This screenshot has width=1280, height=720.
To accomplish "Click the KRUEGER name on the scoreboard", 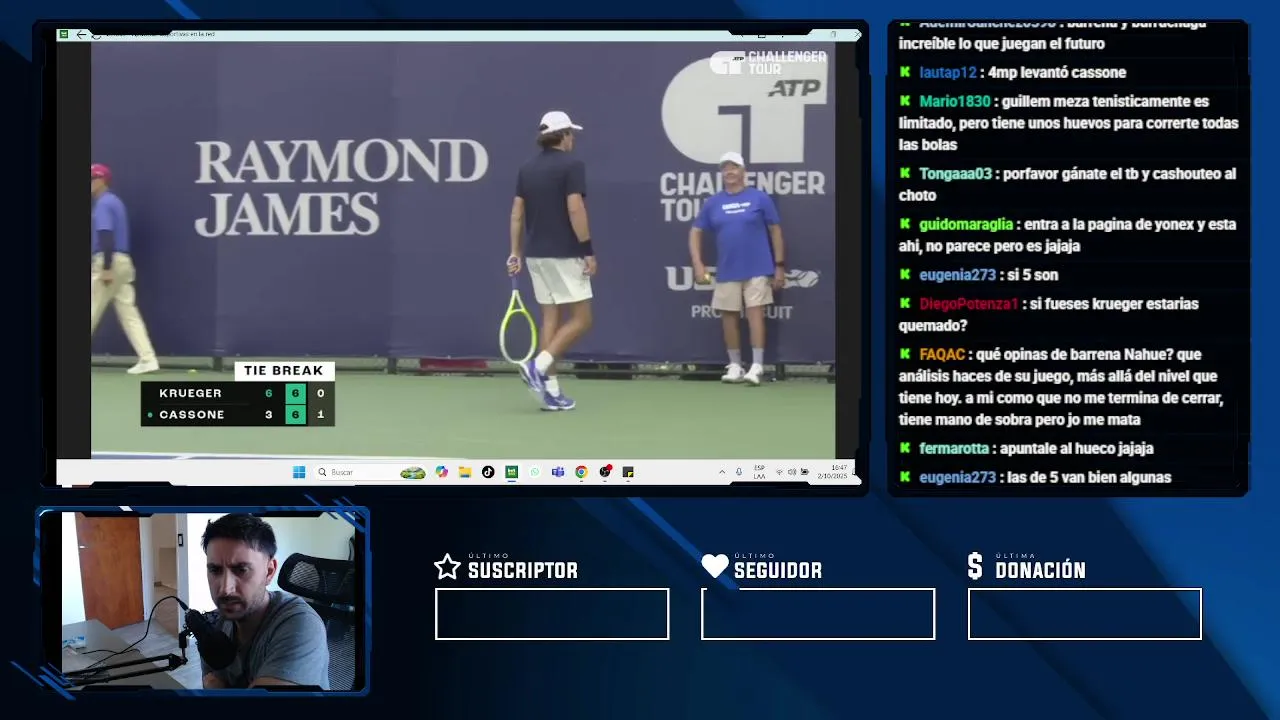I will point(190,393).
